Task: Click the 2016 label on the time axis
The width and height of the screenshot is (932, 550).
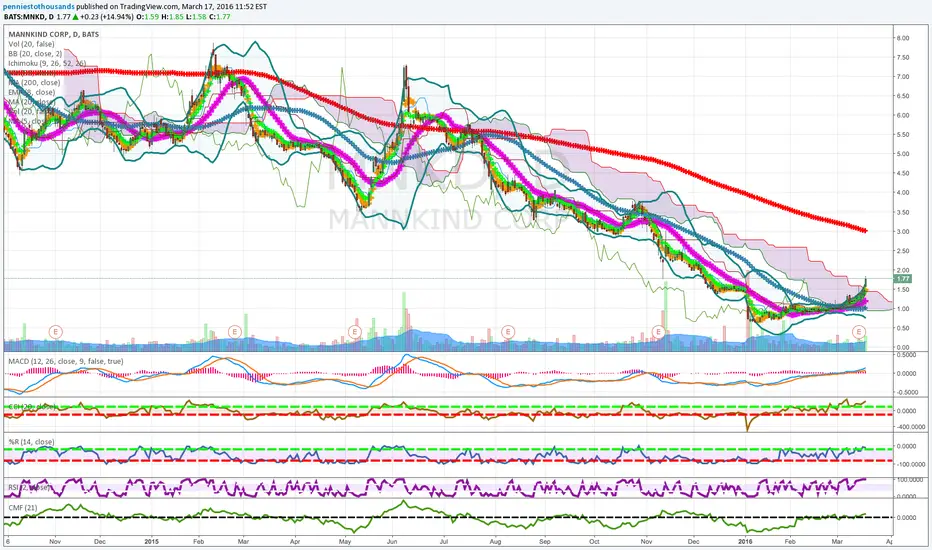Action: pos(745,542)
